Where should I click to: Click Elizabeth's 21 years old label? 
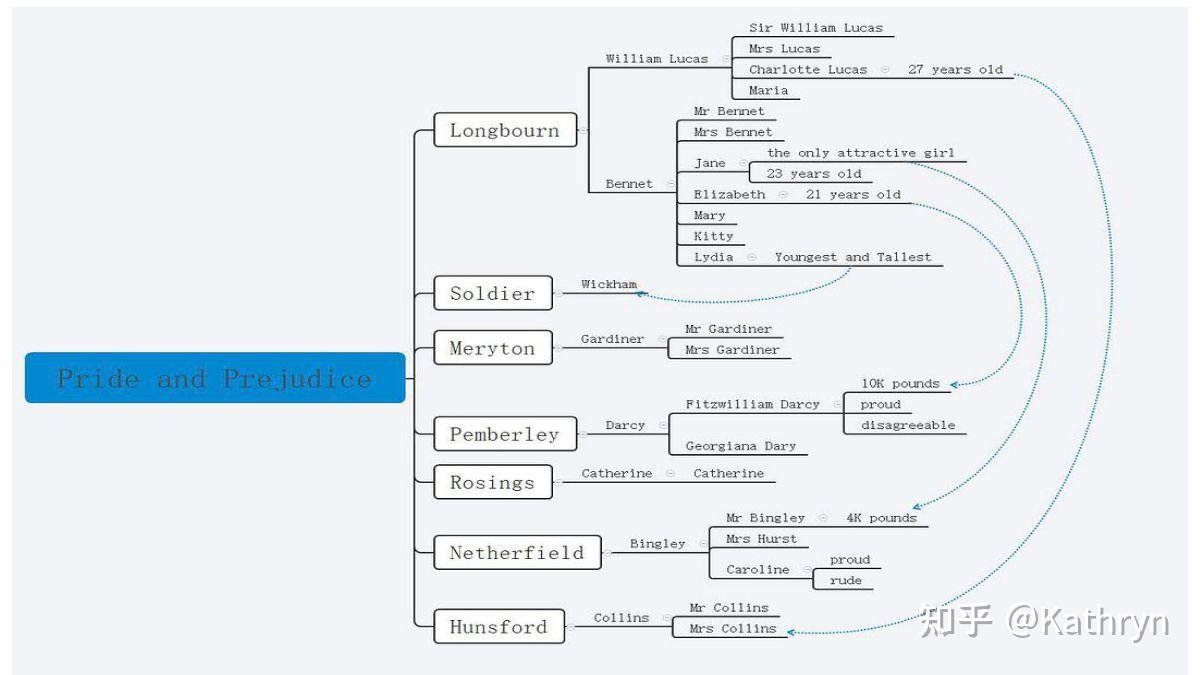coord(853,194)
